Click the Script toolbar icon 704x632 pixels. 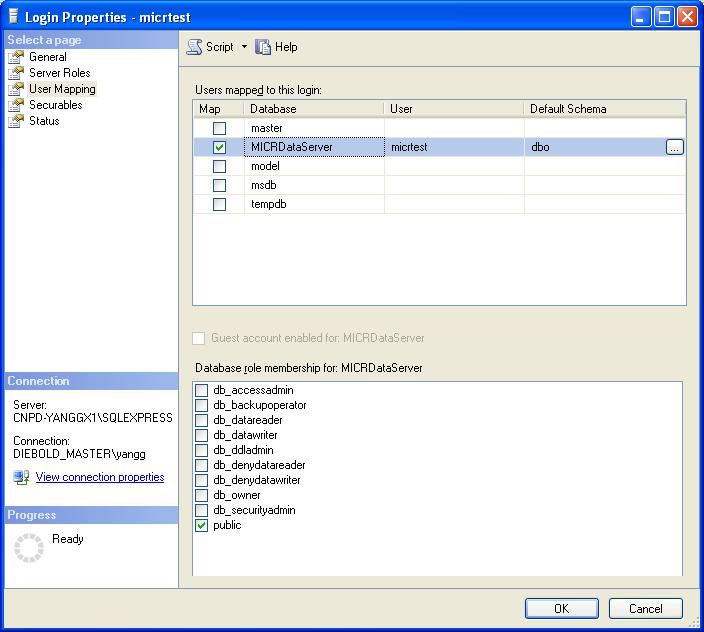pos(194,47)
